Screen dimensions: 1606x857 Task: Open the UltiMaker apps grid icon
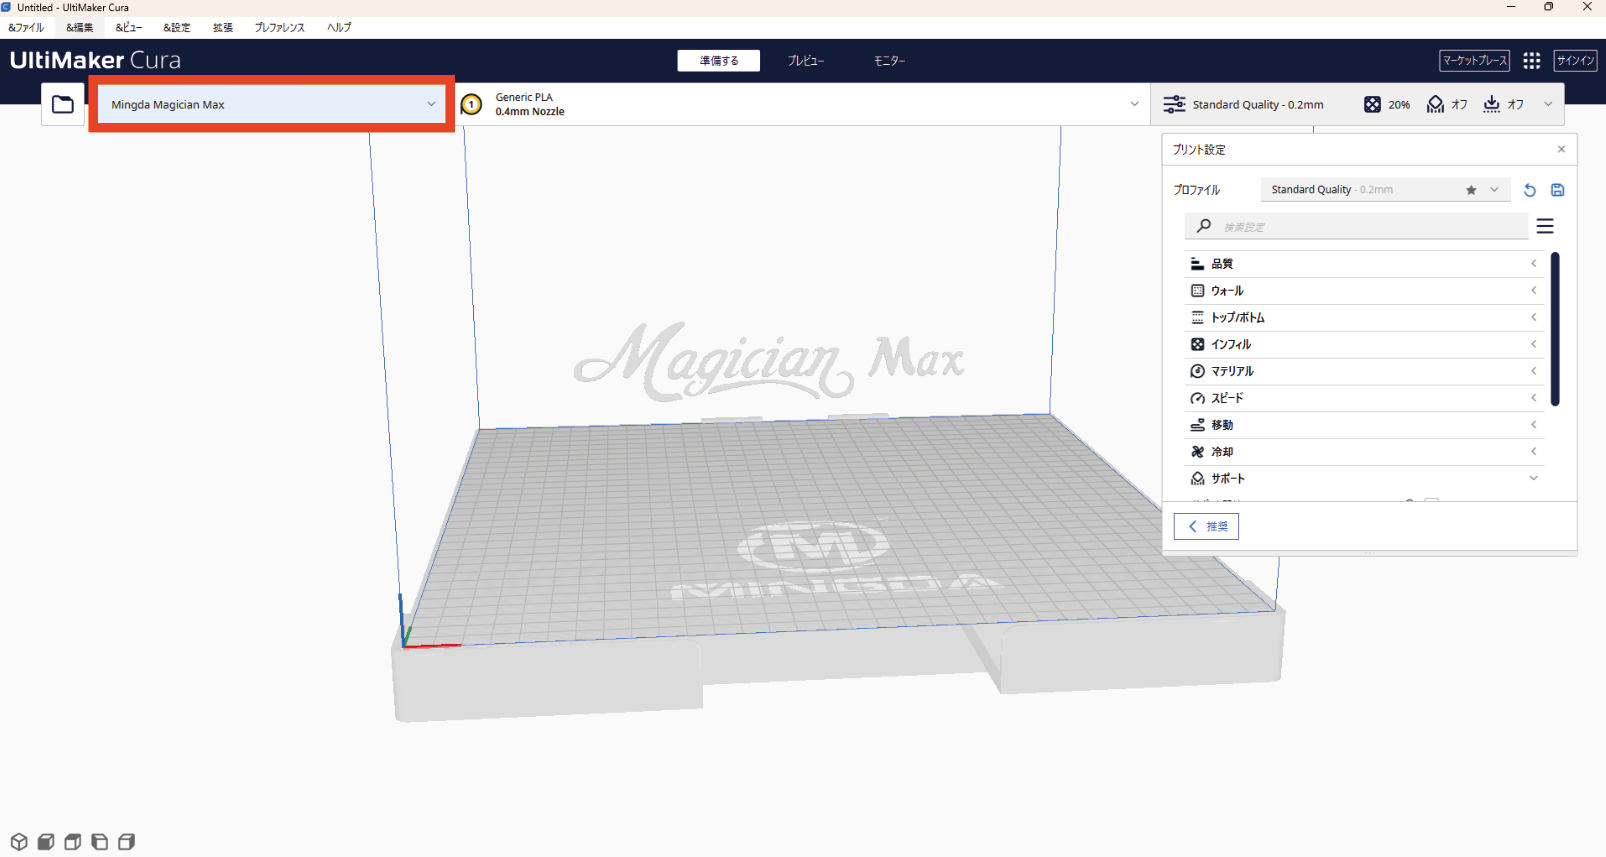point(1531,61)
